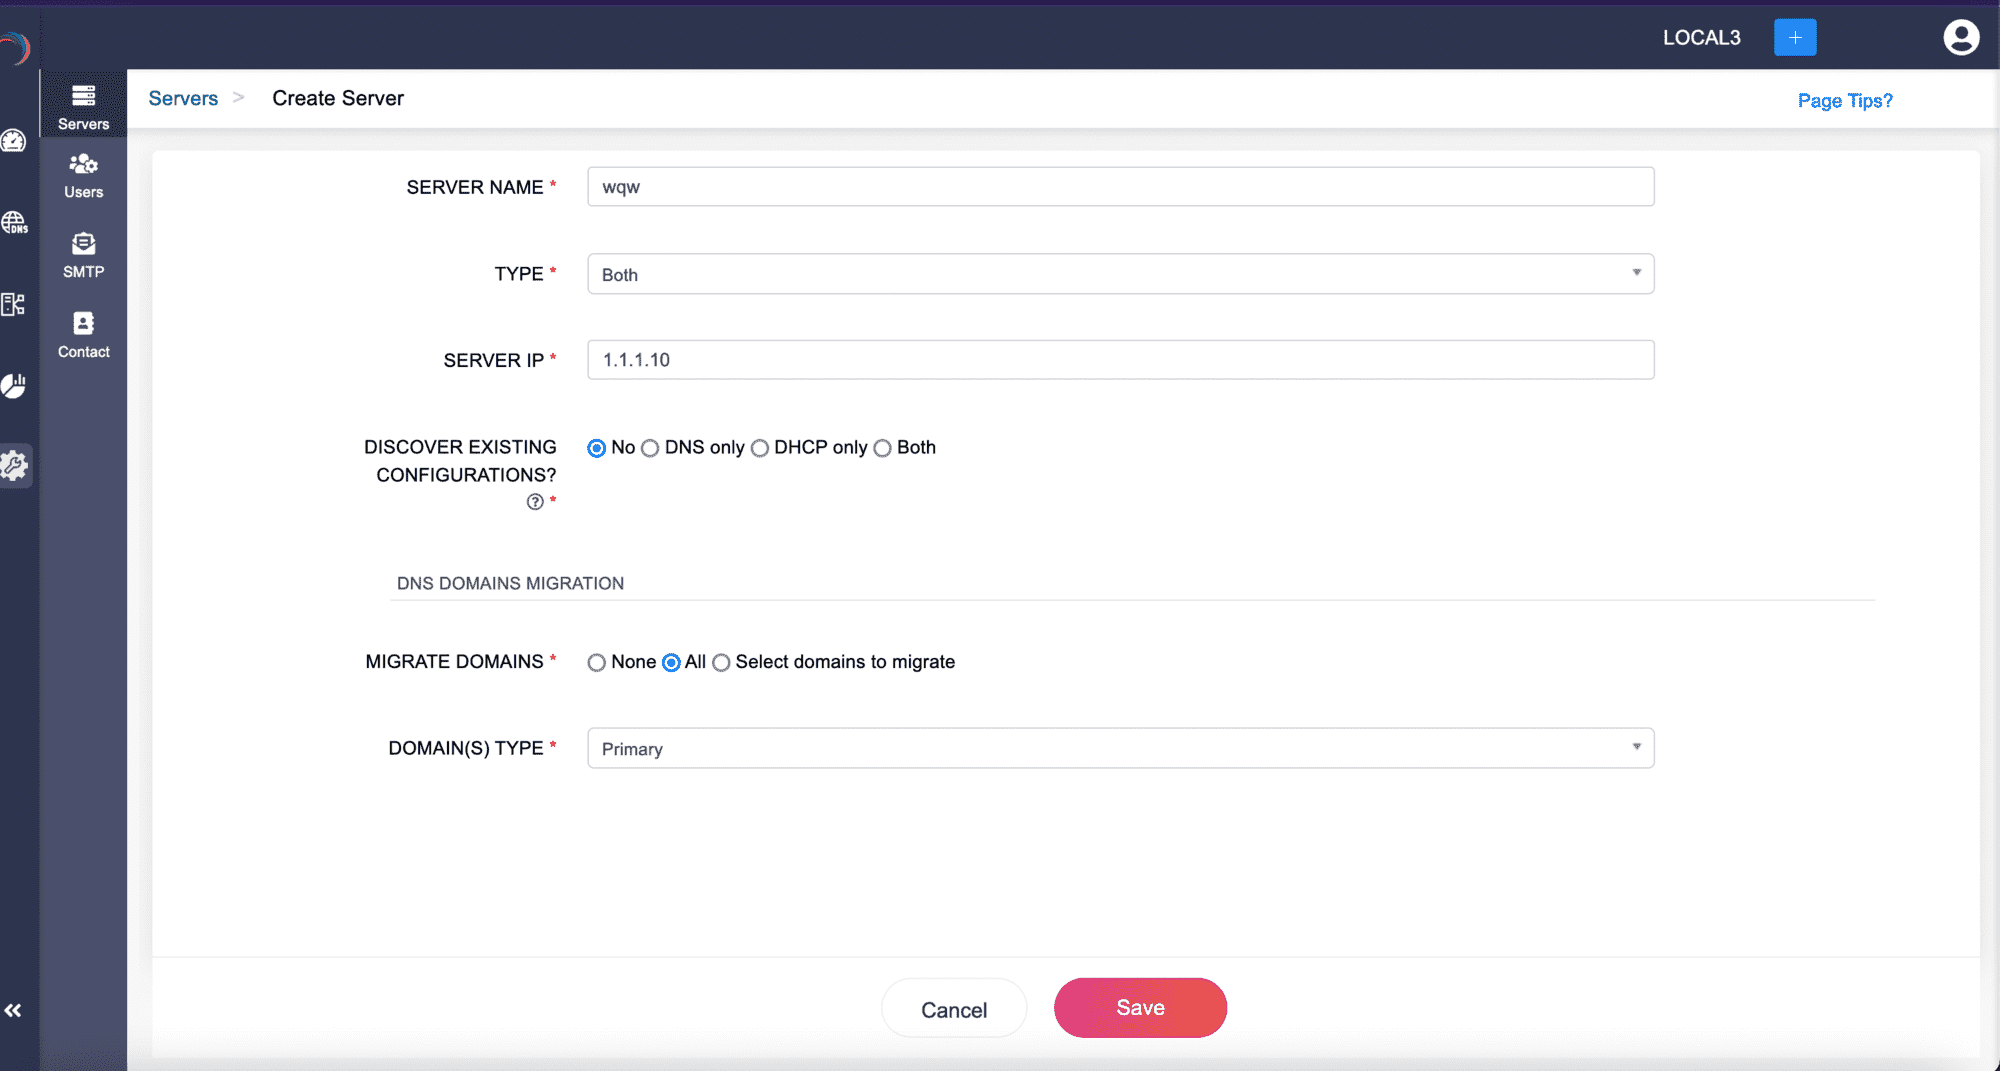The height and width of the screenshot is (1071, 2000).
Task: Click the Save button
Action: click(1140, 1008)
